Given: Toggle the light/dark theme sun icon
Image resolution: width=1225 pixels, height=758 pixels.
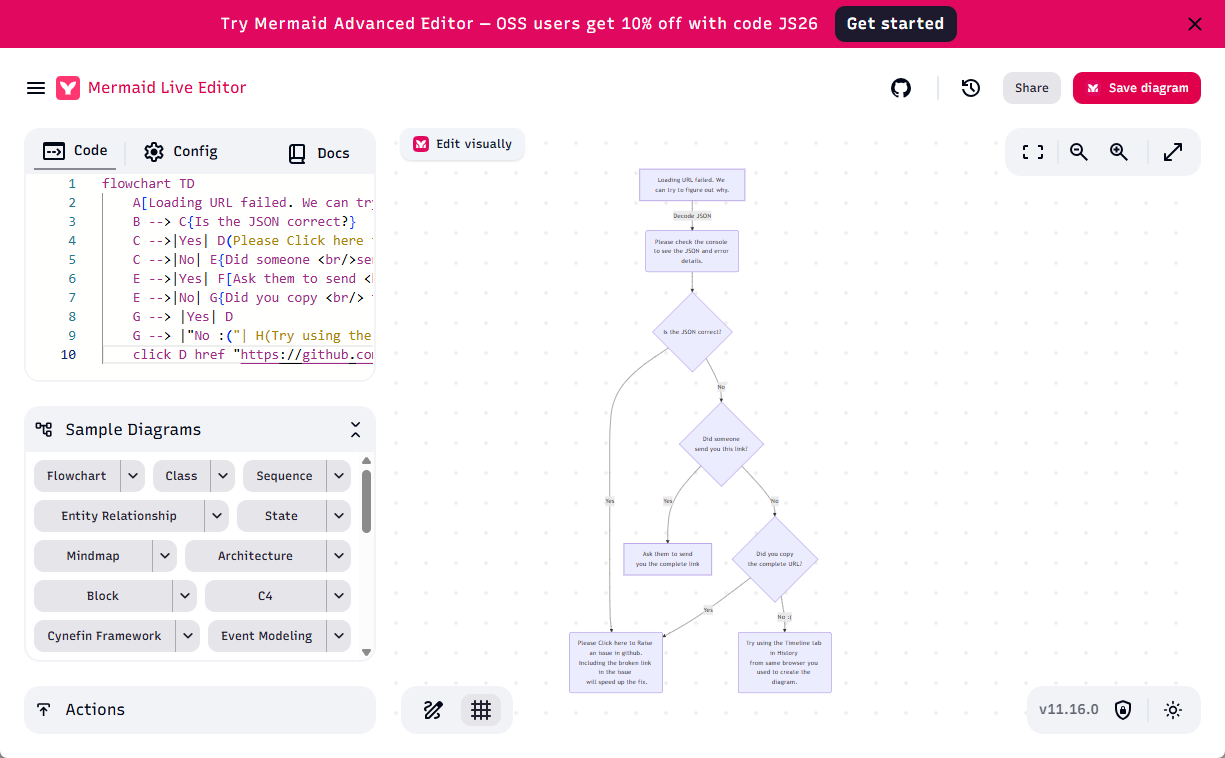Looking at the screenshot, I should [1173, 710].
